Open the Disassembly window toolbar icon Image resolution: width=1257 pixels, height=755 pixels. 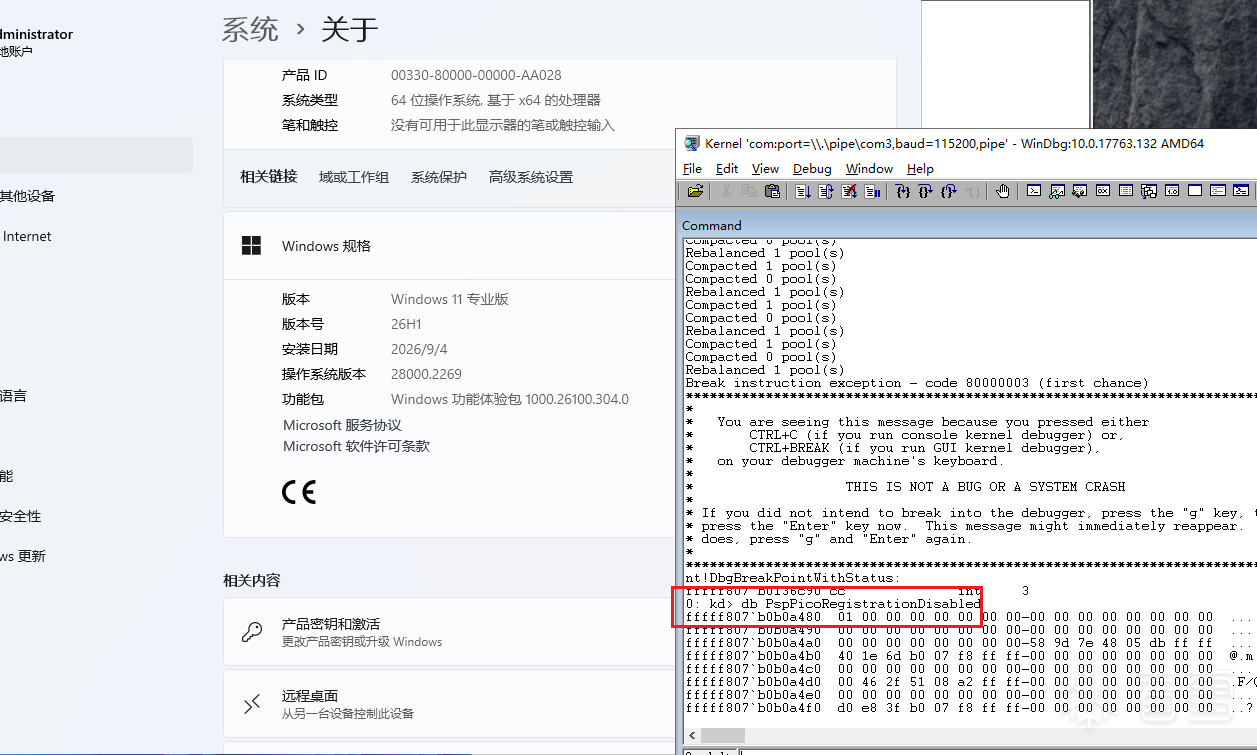pos(1172,191)
